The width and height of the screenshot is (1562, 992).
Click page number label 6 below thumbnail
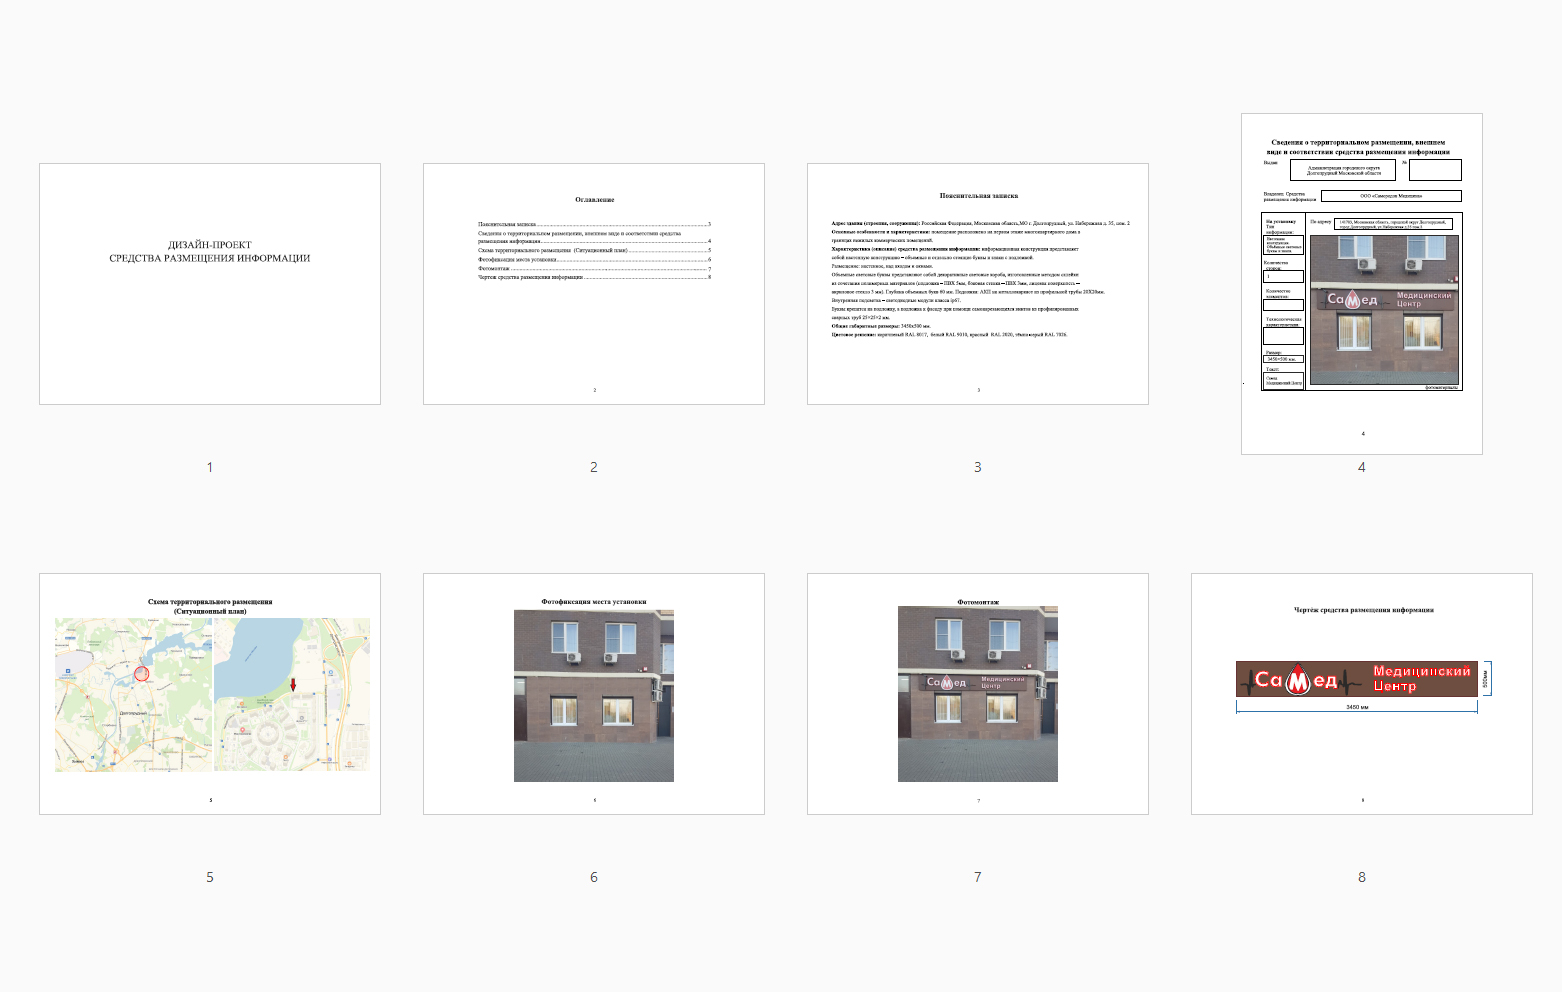coord(594,877)
